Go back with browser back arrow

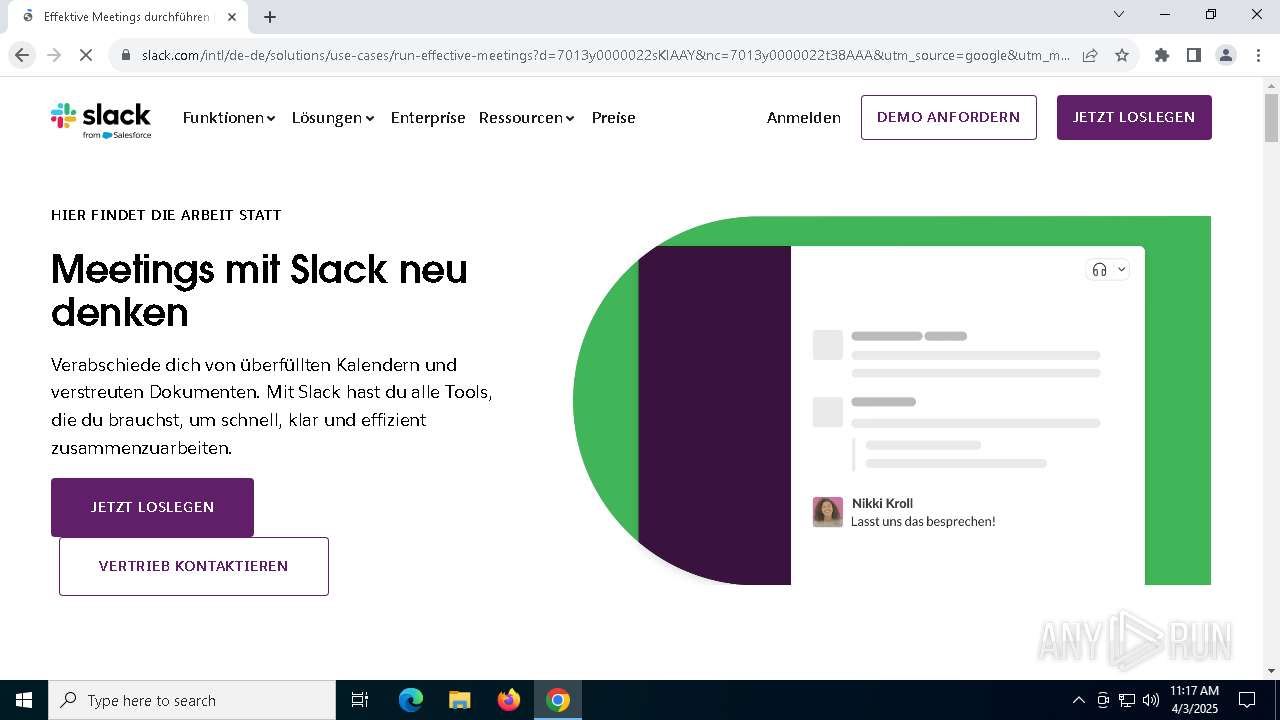pyautogui.click(x=22, y=55)
